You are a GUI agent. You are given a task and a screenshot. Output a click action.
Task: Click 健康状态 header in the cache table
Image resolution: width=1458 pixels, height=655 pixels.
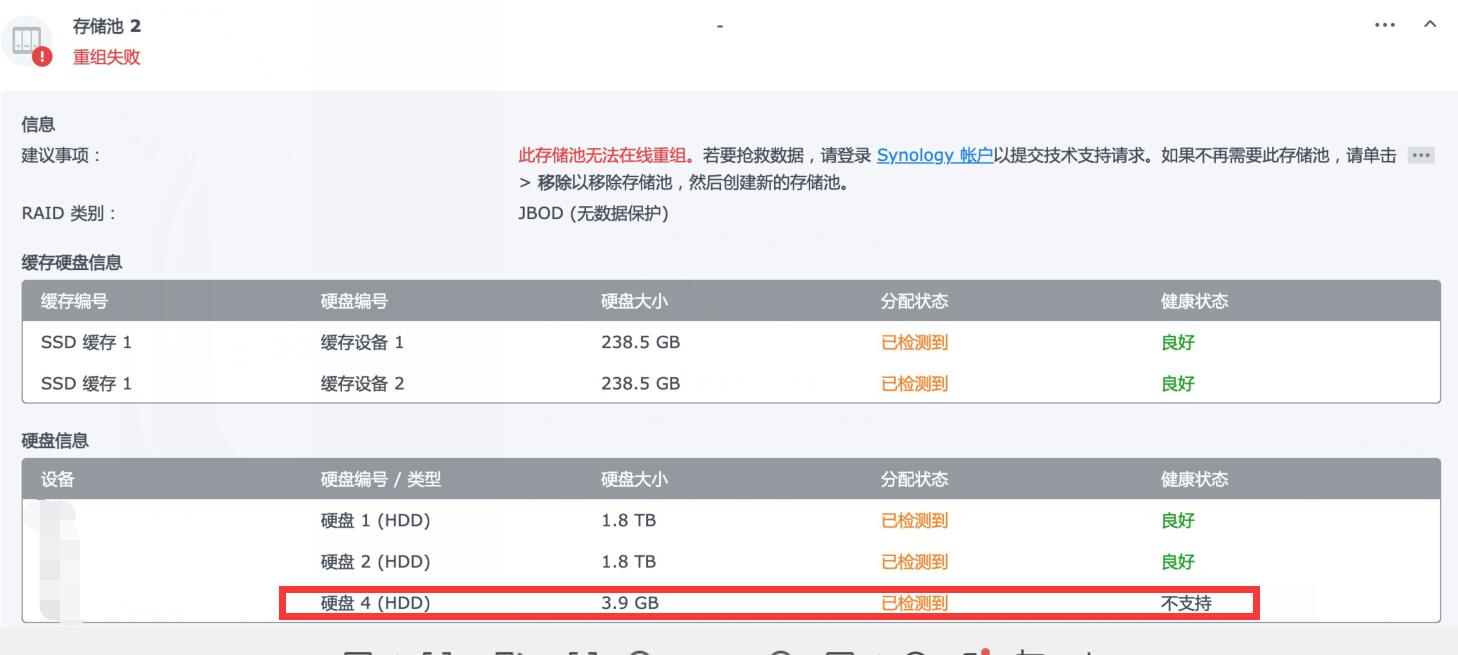(1194, 301)
